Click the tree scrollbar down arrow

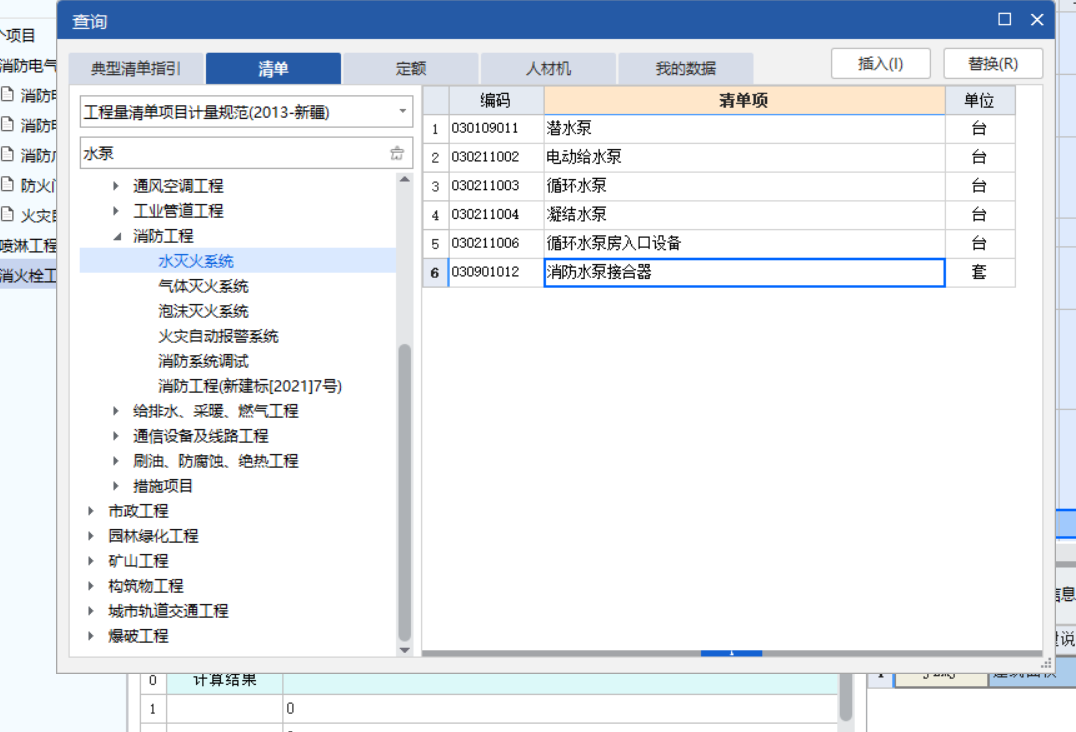tap(404, 649)
